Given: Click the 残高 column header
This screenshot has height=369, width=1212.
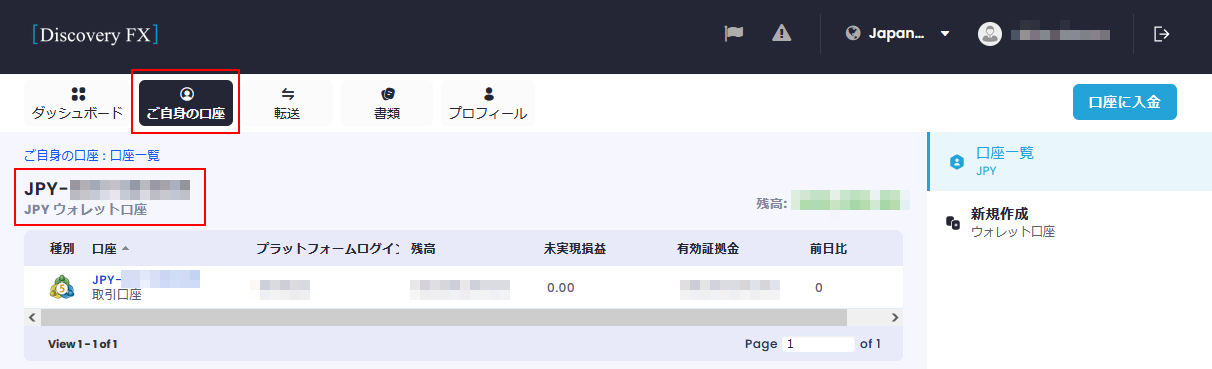Looking at the screenshot, I should [x=424, y=248].
